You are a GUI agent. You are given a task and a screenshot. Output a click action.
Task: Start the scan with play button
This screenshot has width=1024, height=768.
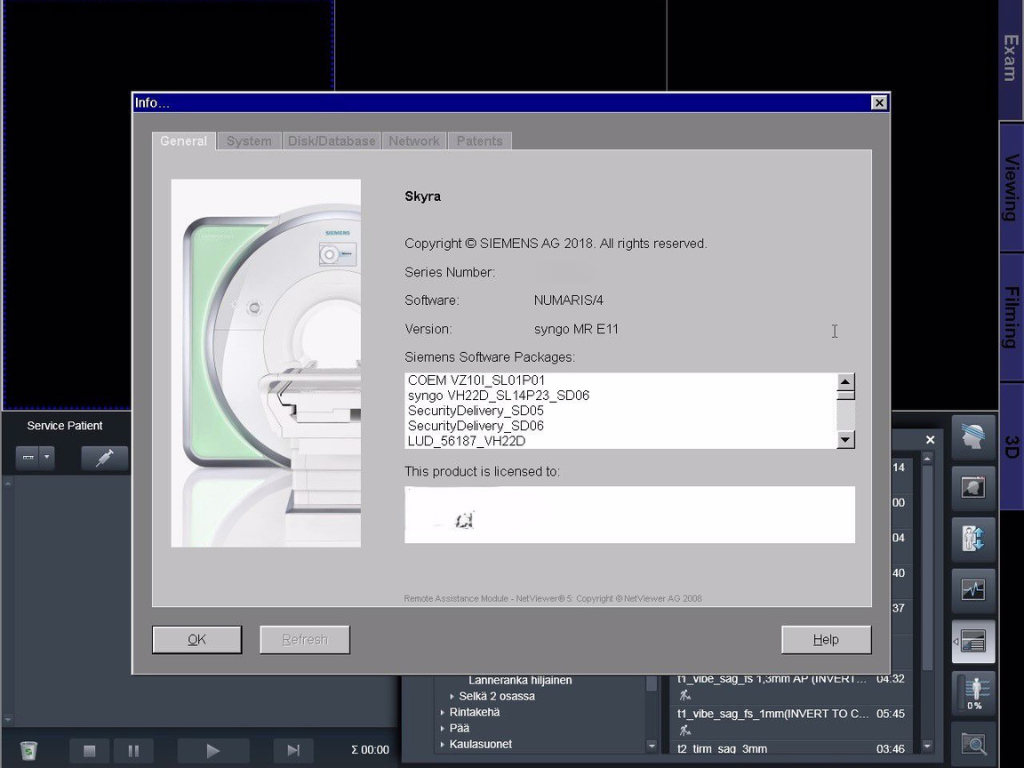(212, 750)
